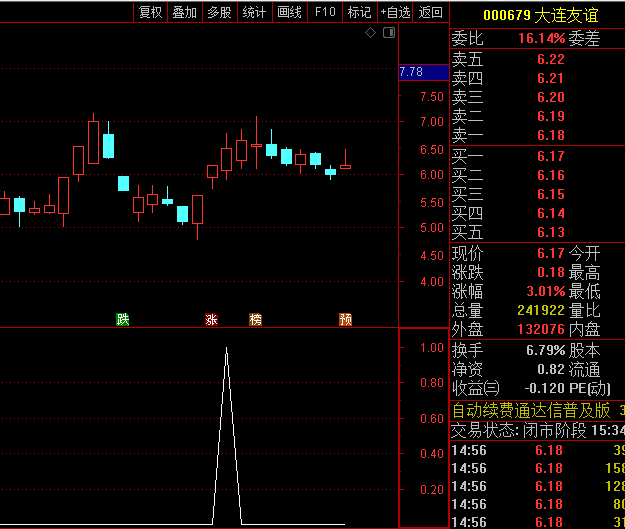Click the 标记 mark button

tap(360, 12)
